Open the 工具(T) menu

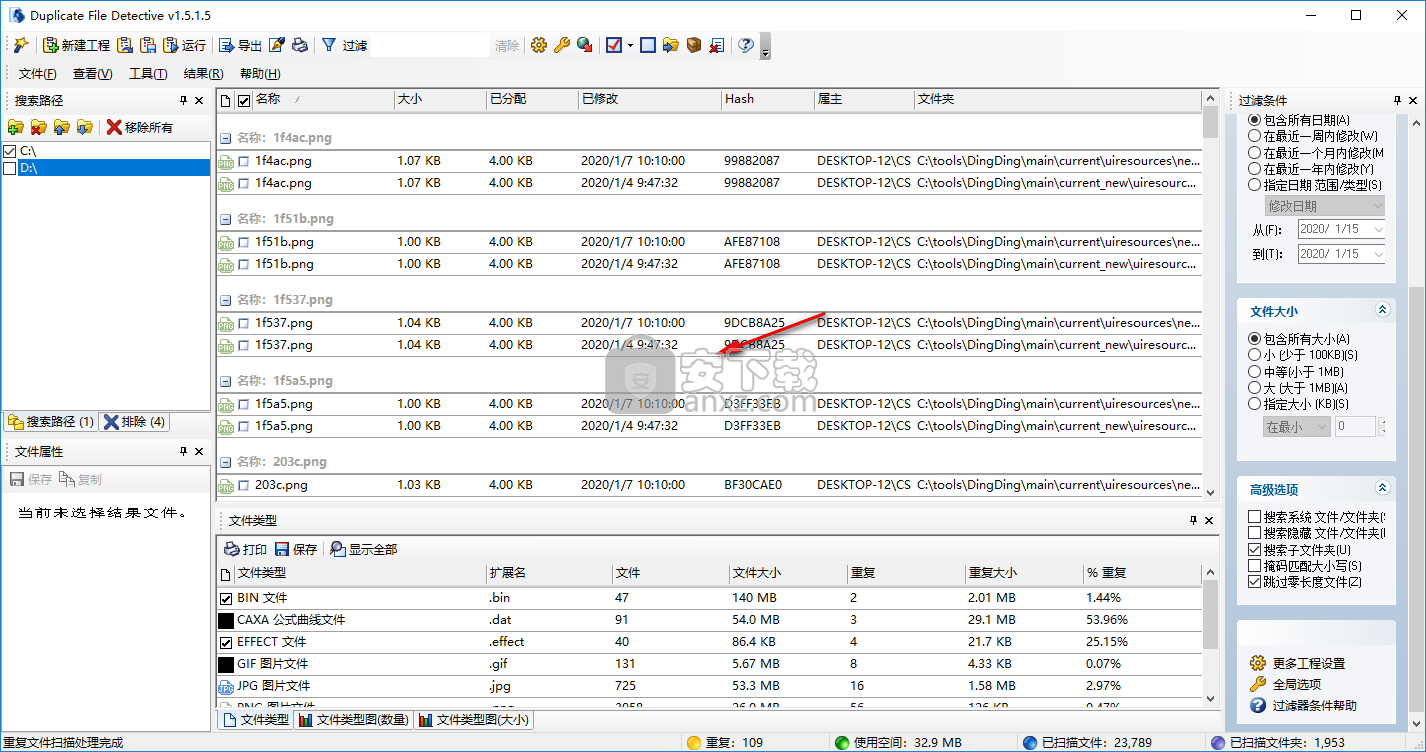[x=148, y=74]
